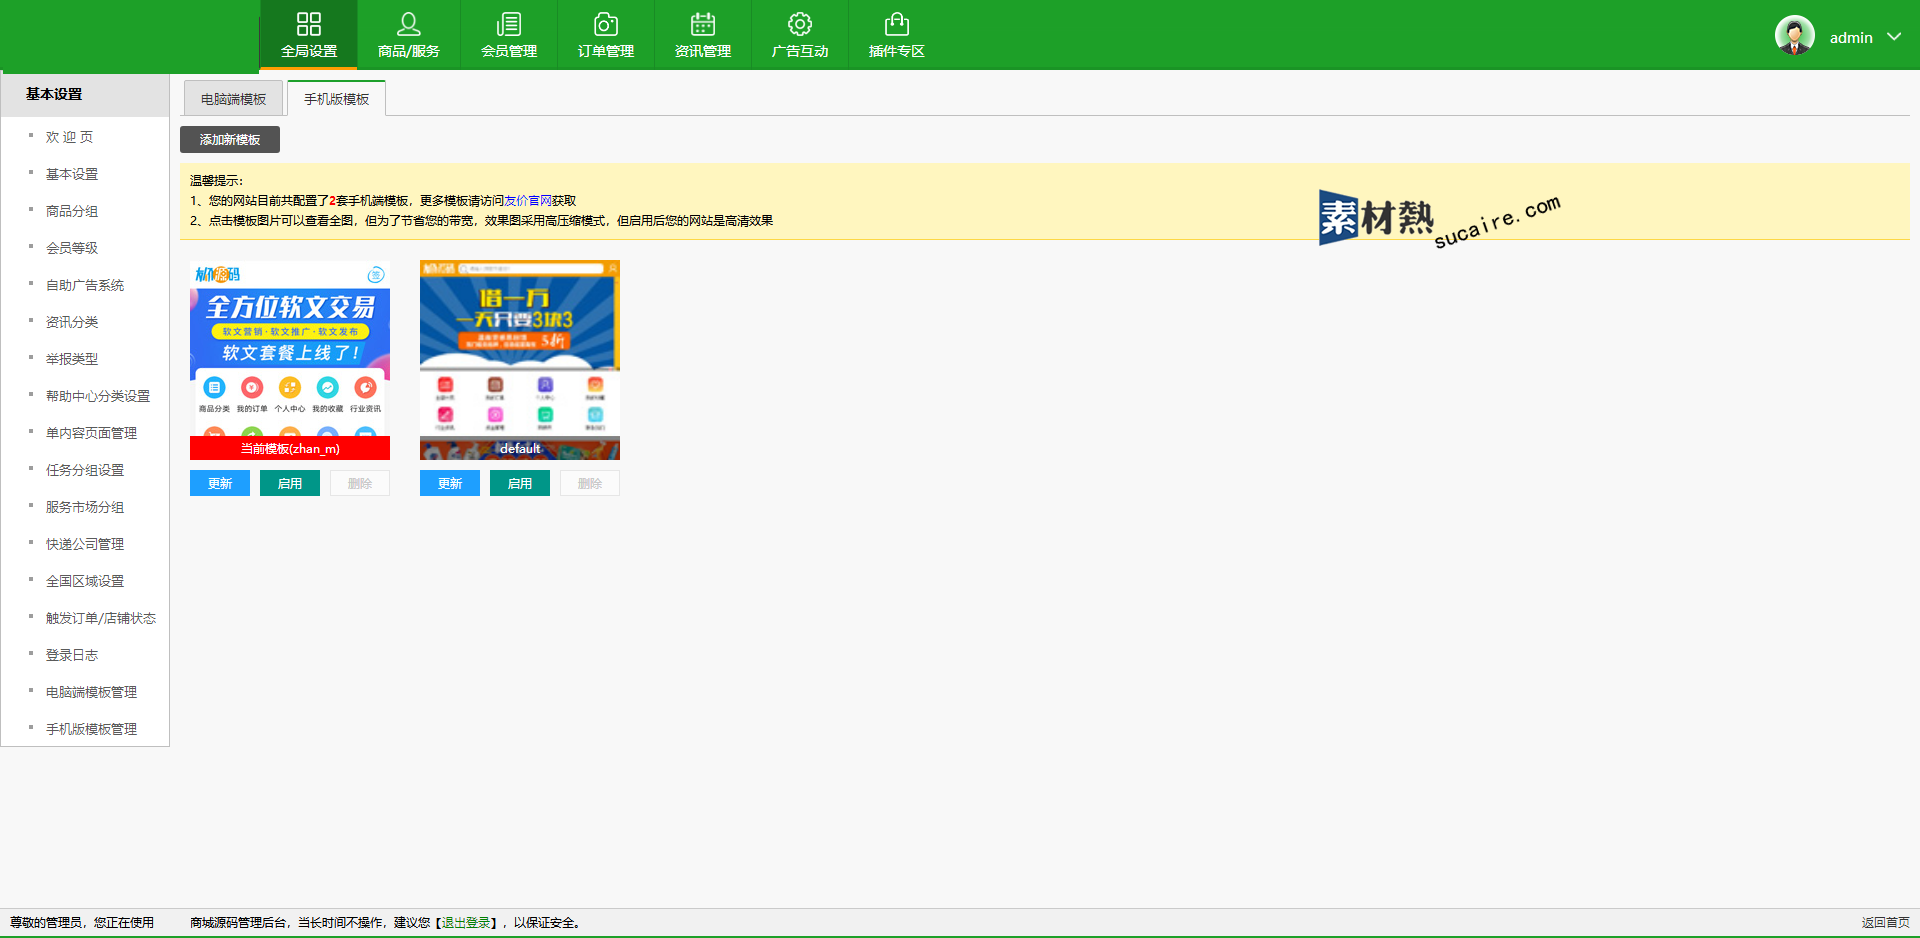The height and width of the screenshot is (938, 1920).
Task: Go to 登录日志 in sidebar
Action: pyautogui.click(x=72, y=655)
